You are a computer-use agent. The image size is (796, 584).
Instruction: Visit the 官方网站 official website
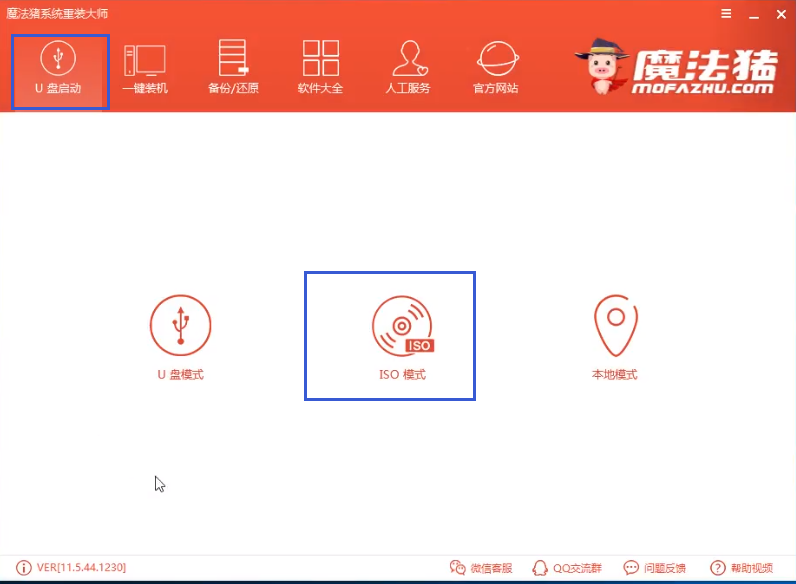[495, 69]
